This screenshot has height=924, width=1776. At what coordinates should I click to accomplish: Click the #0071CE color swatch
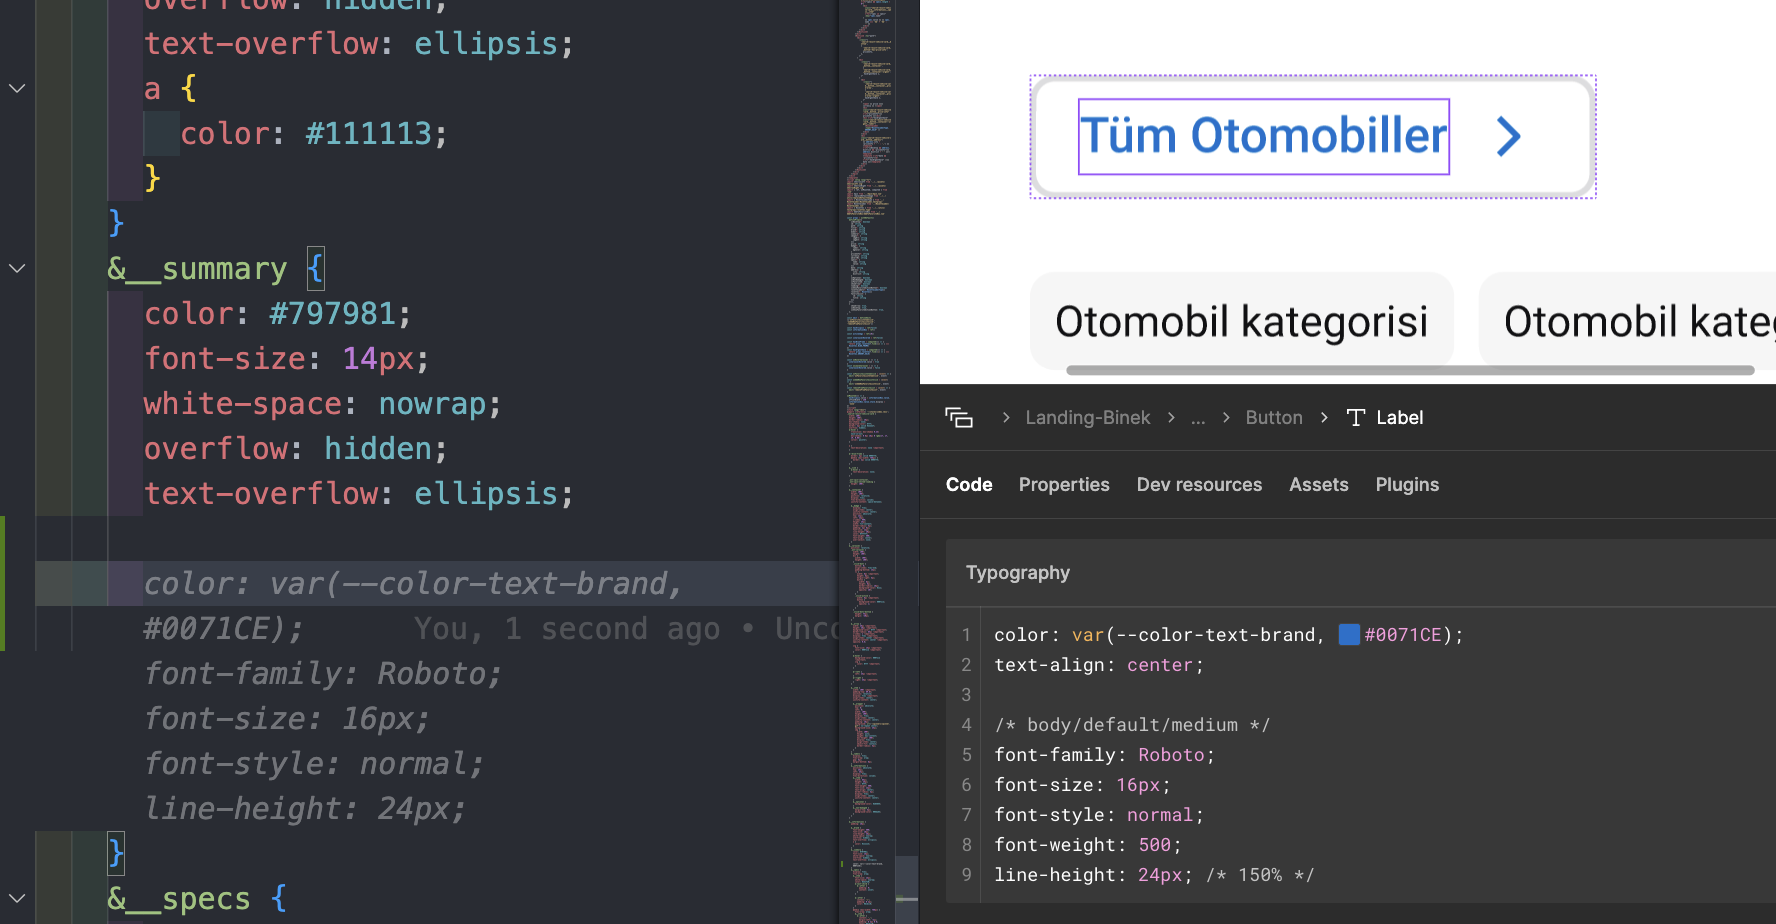(1349, 634)
